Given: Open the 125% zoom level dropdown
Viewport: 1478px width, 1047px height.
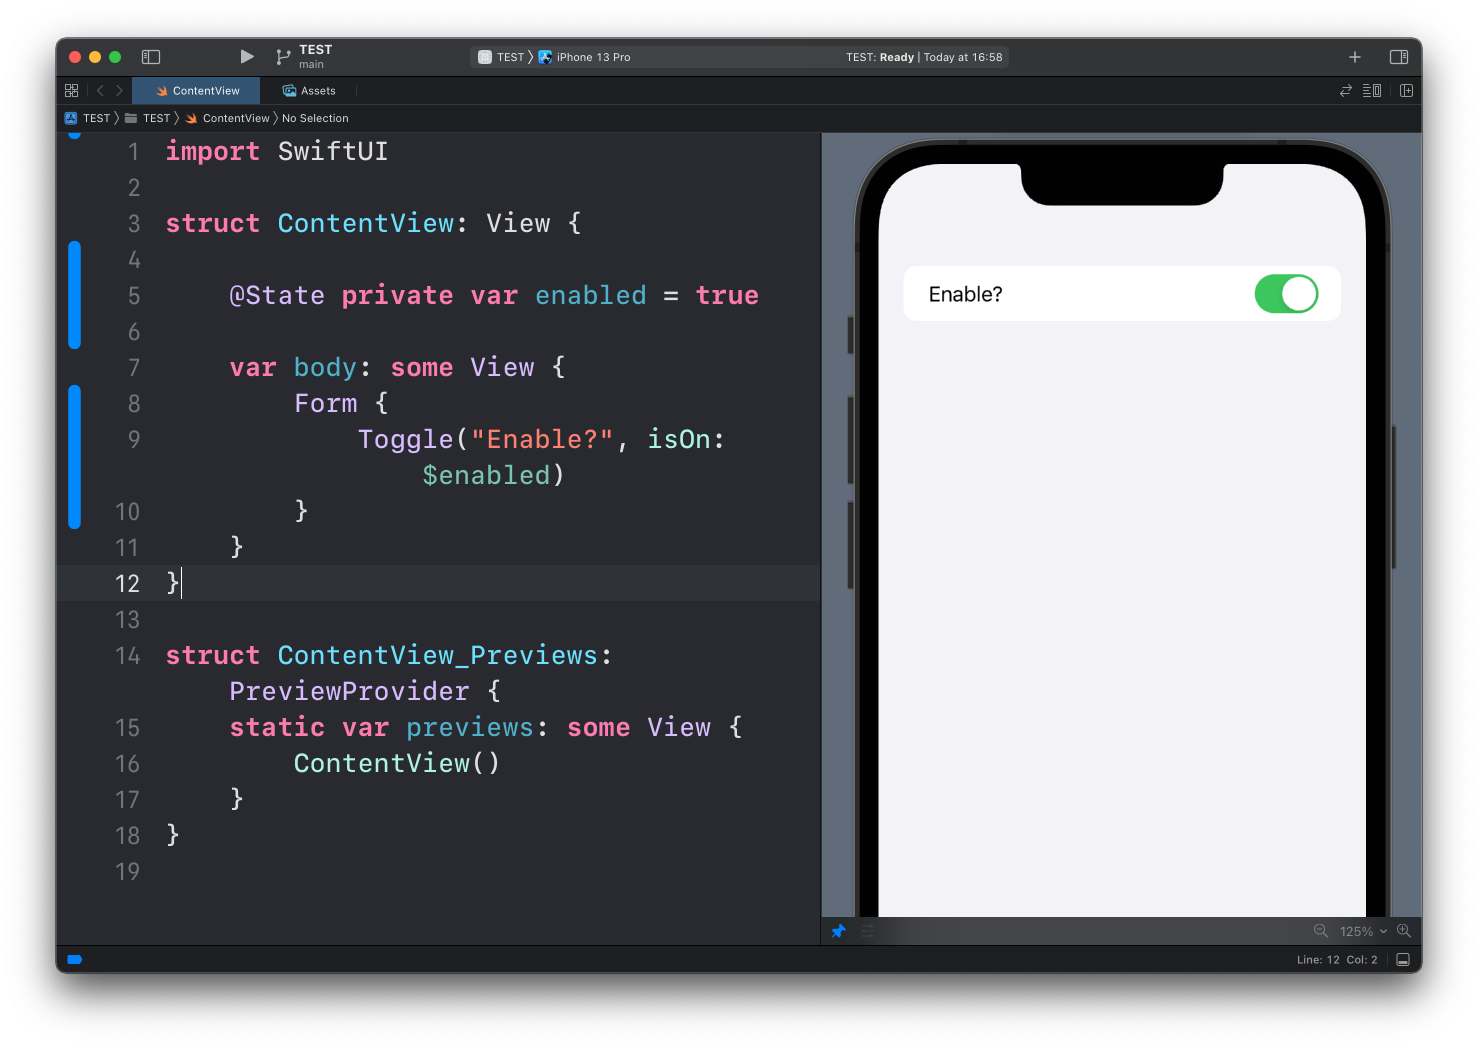Looking at the screenshot, I should click(1363, 931).
